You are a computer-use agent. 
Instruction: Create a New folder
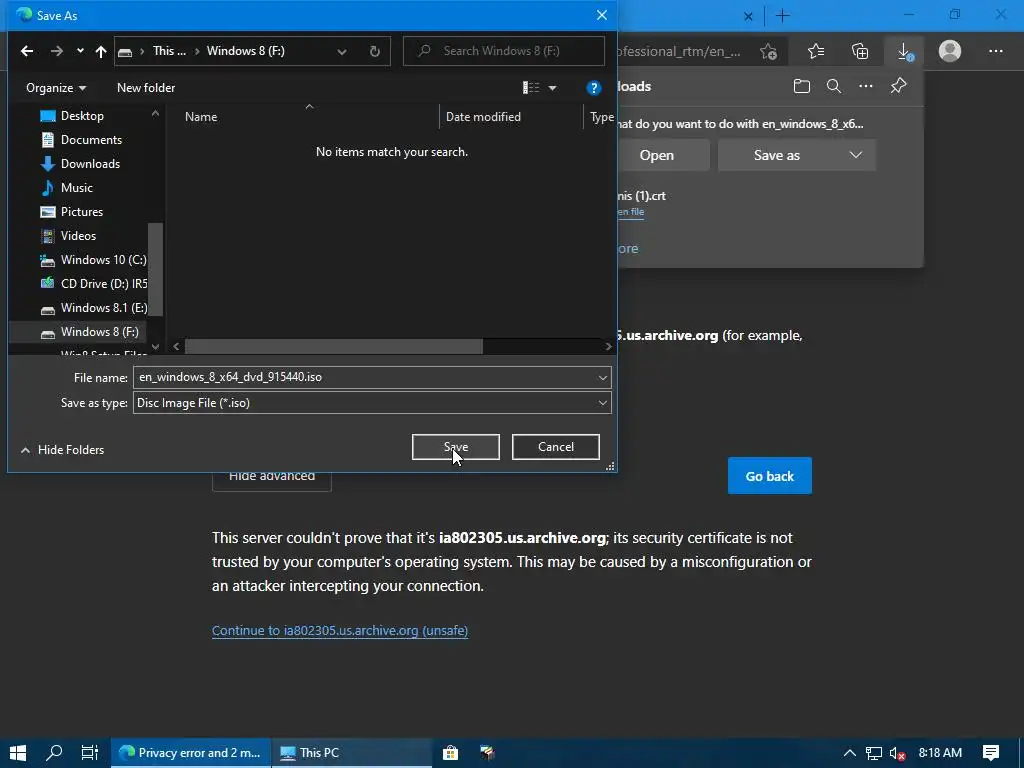pos(146,88)
